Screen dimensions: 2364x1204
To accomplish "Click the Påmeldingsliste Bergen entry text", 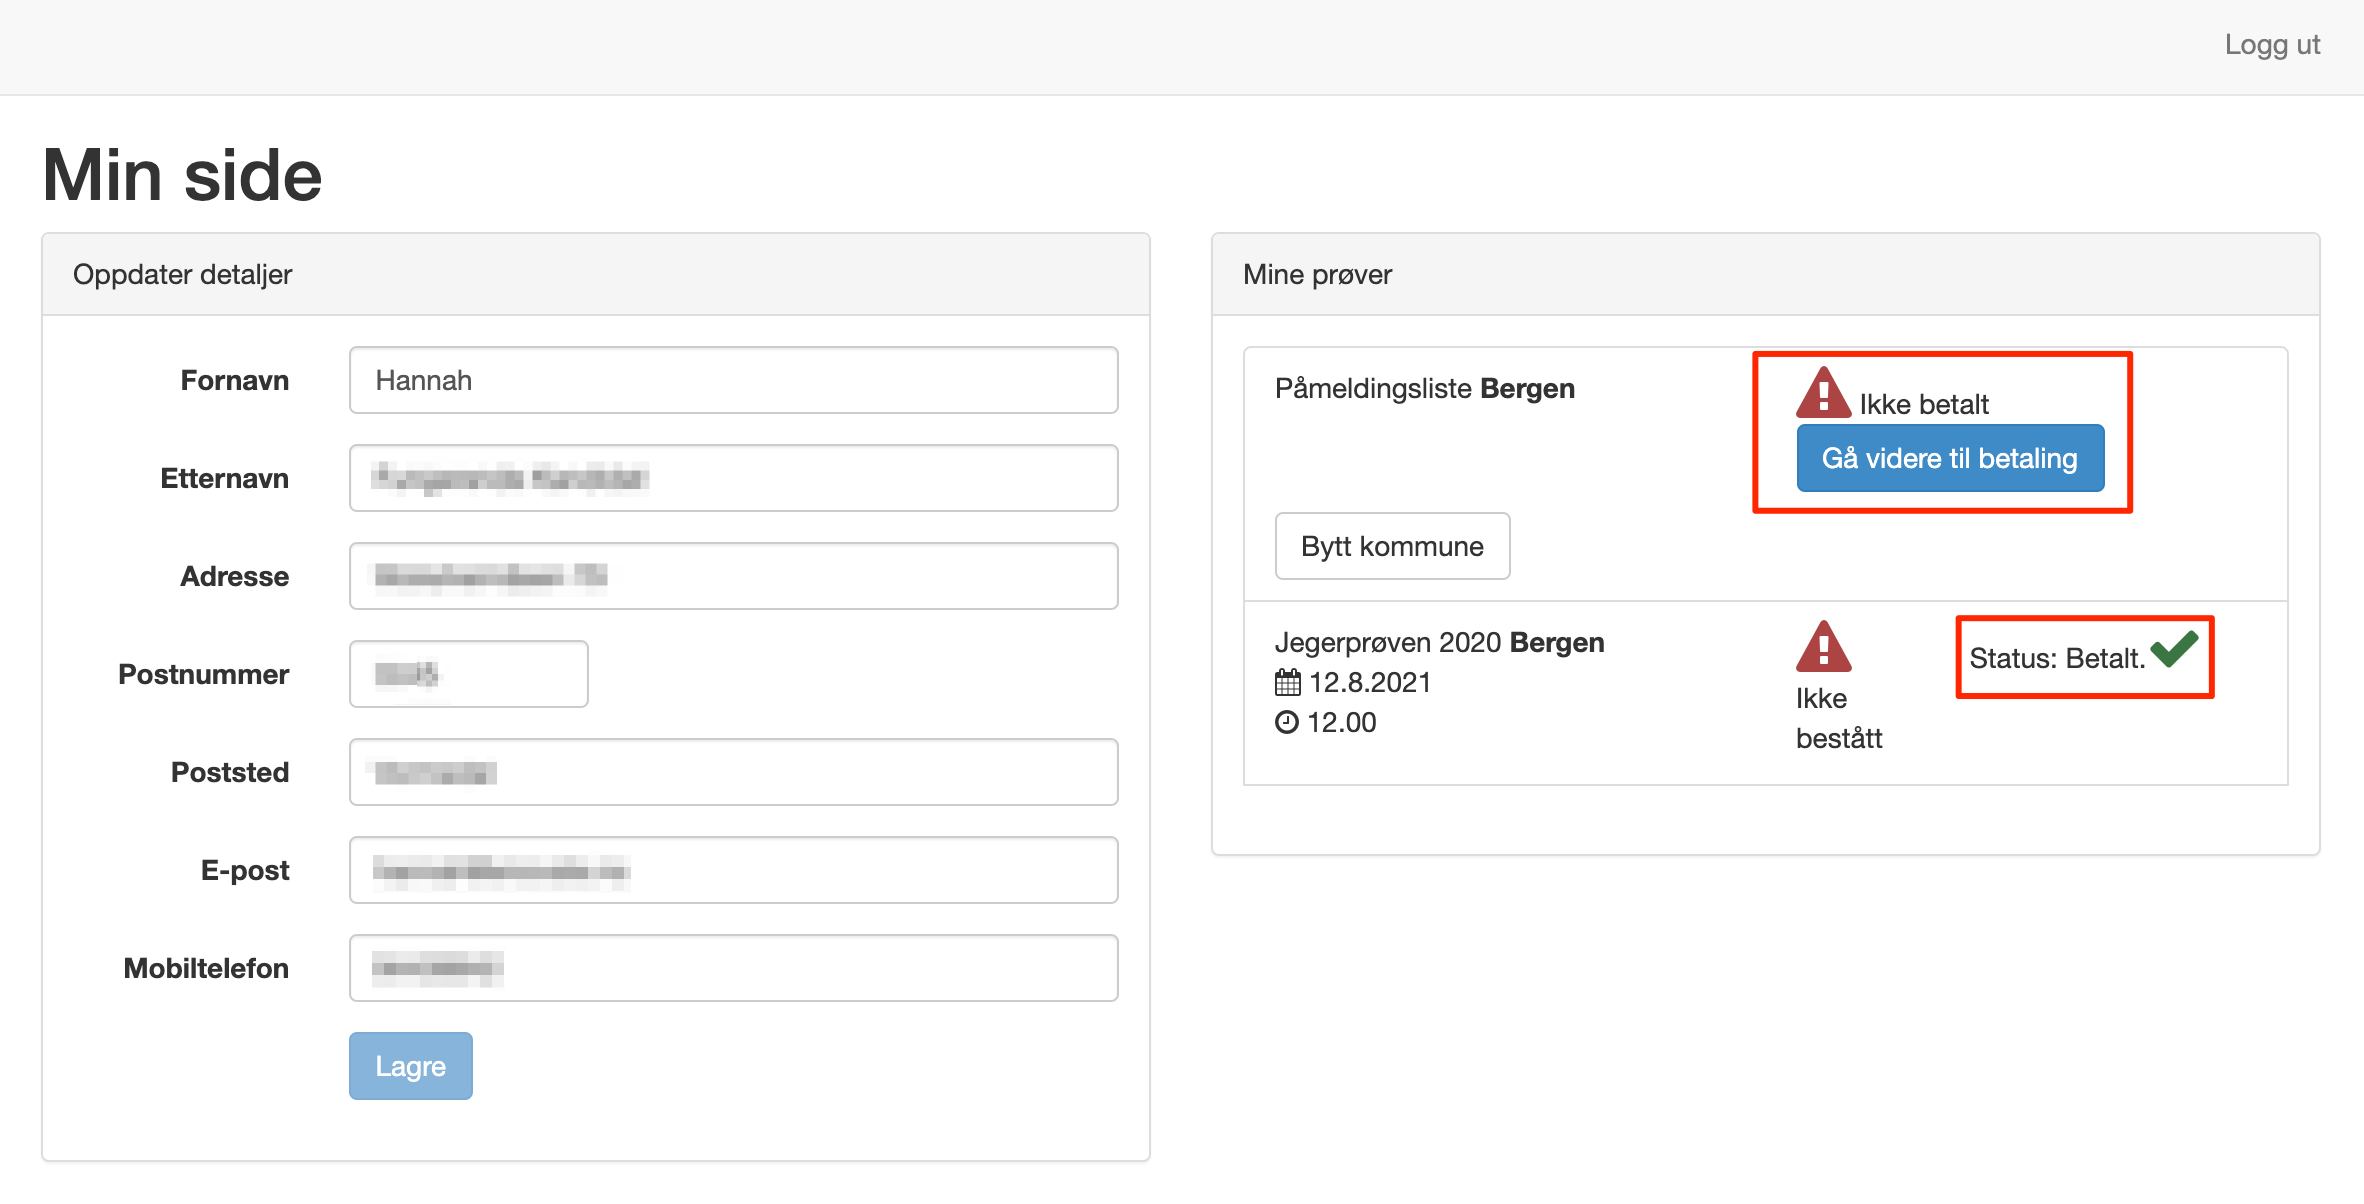I will pyautogui.click(x=1424, y=388).
